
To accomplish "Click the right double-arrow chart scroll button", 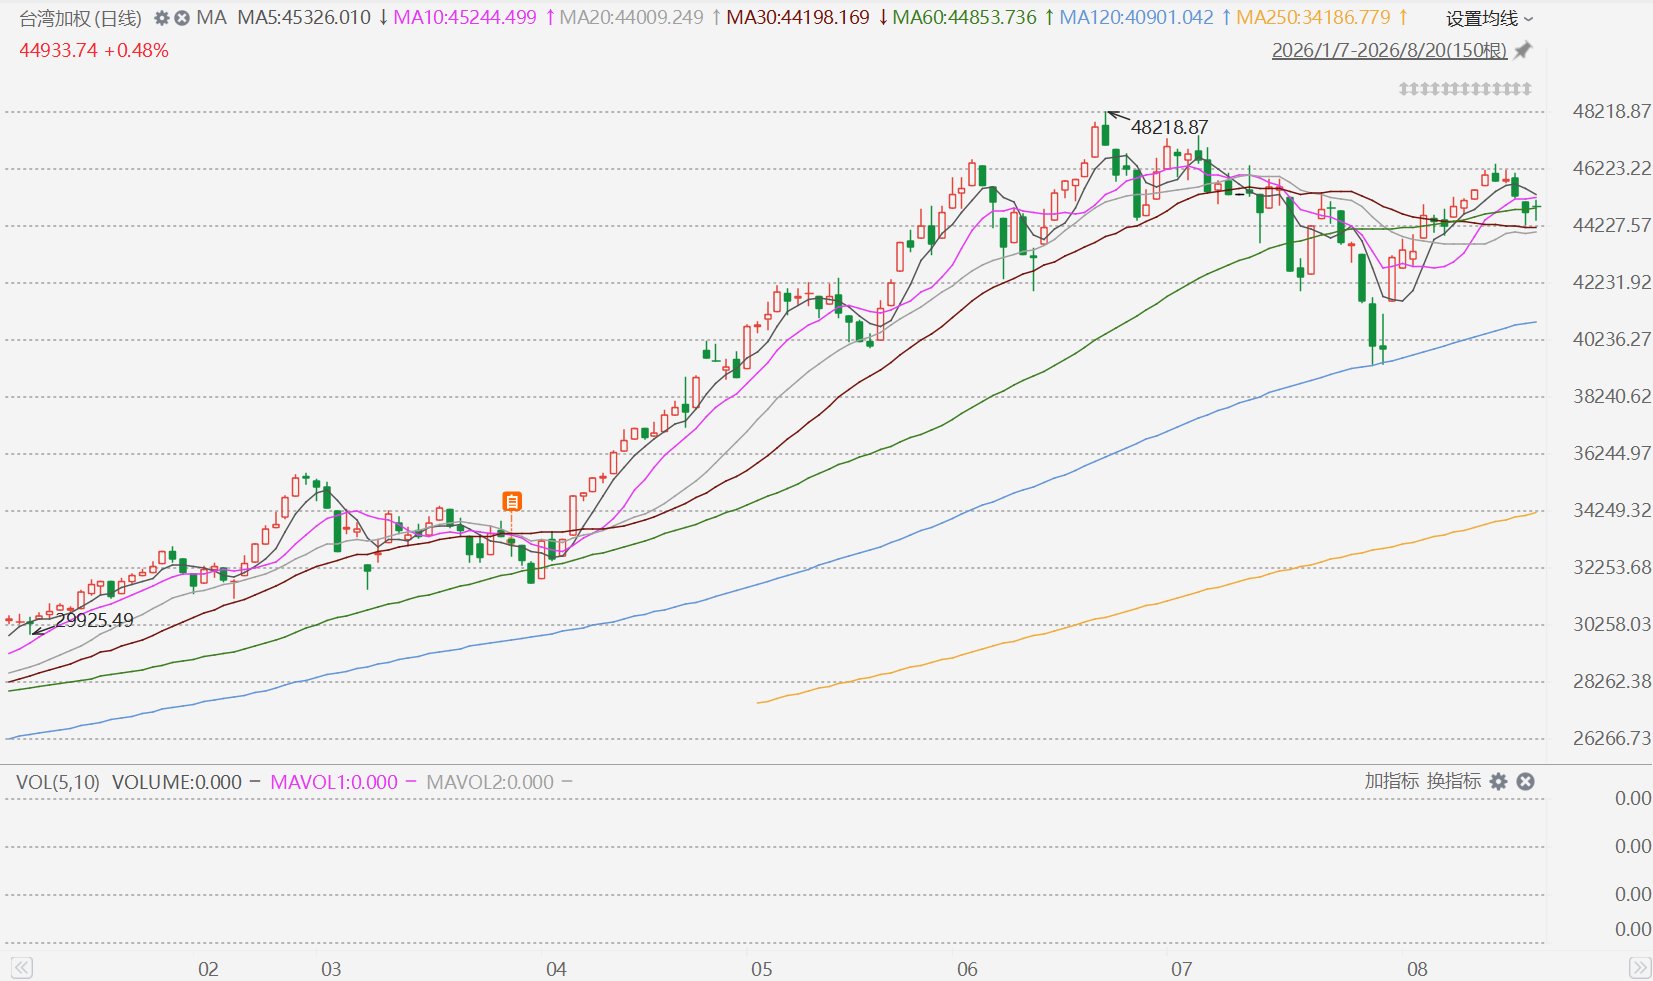I will (x=1640, y=967).
